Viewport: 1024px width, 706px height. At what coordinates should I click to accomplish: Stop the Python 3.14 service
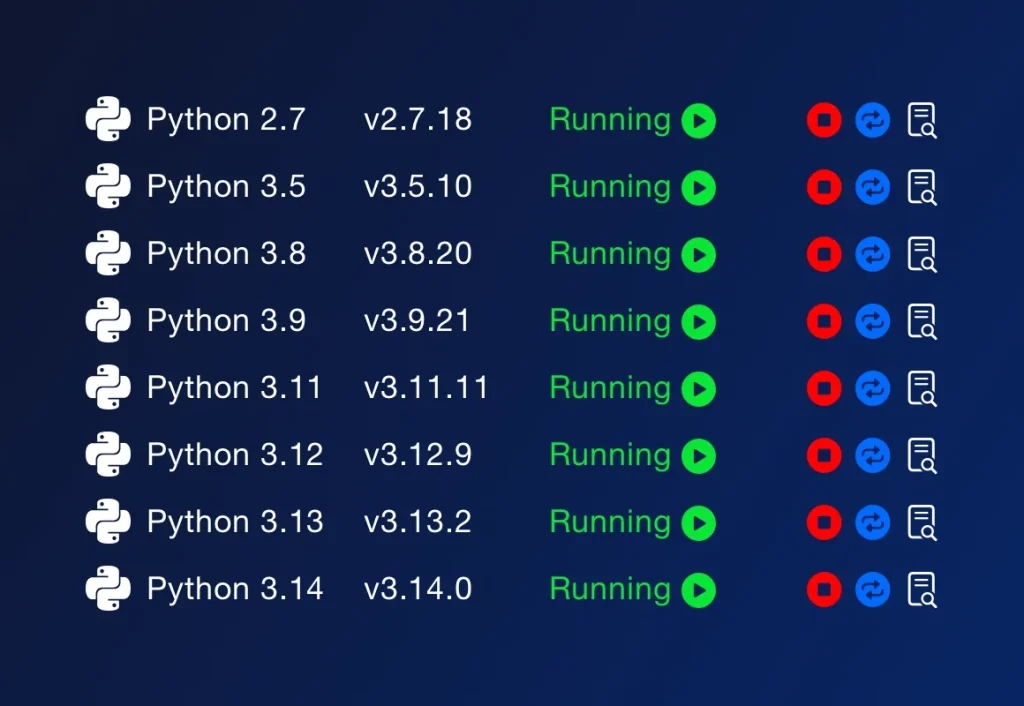tap(824, 590)
